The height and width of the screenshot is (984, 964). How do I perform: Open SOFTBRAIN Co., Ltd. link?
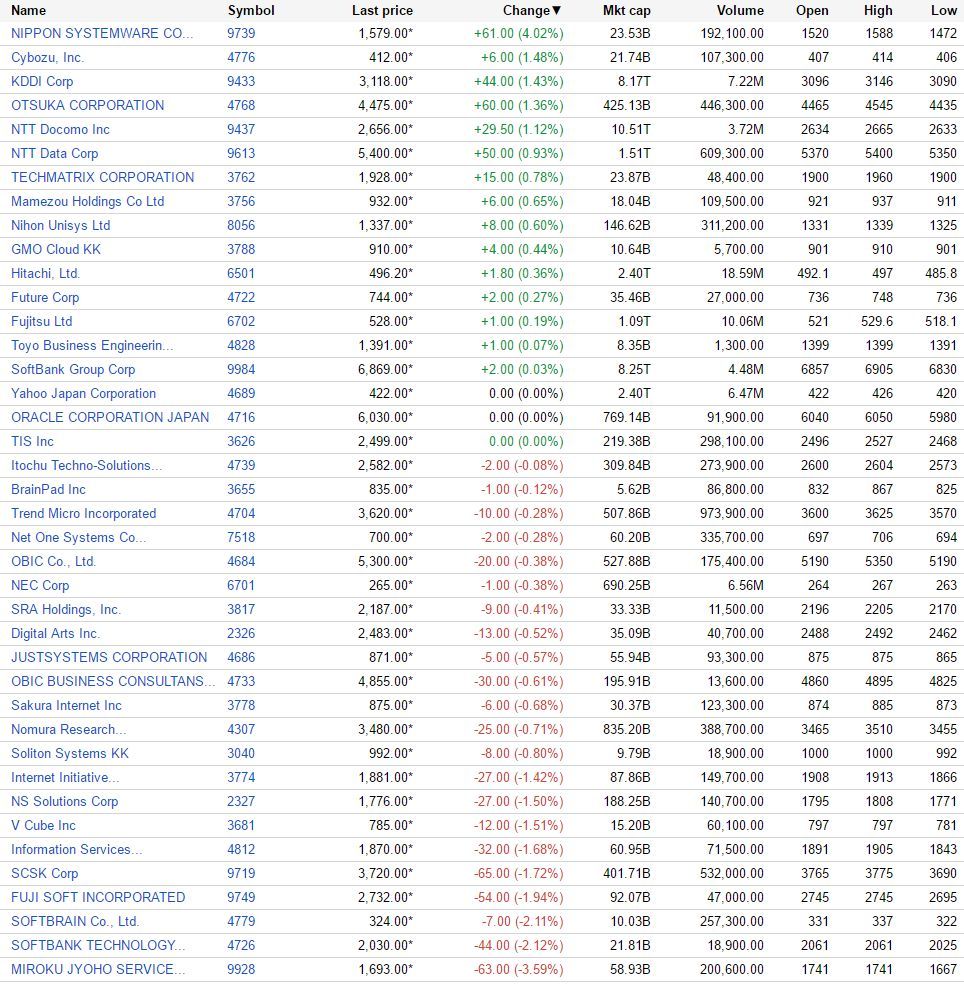(x=75, y=922)
